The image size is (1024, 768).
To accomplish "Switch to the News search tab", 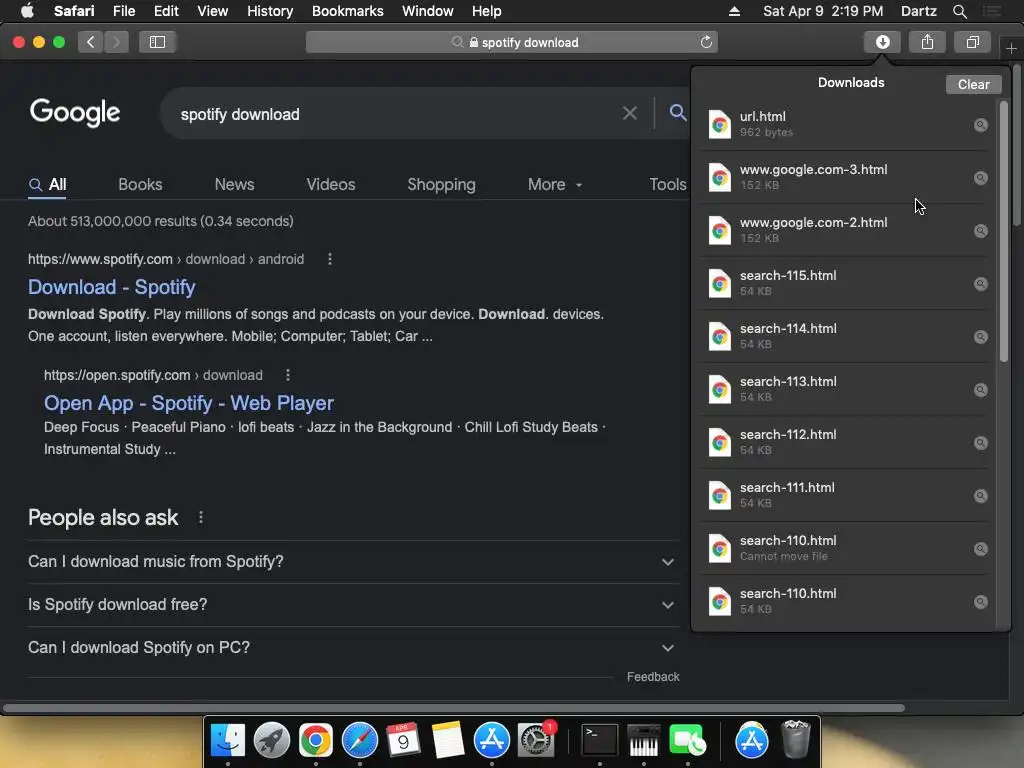I will (234, 185).
